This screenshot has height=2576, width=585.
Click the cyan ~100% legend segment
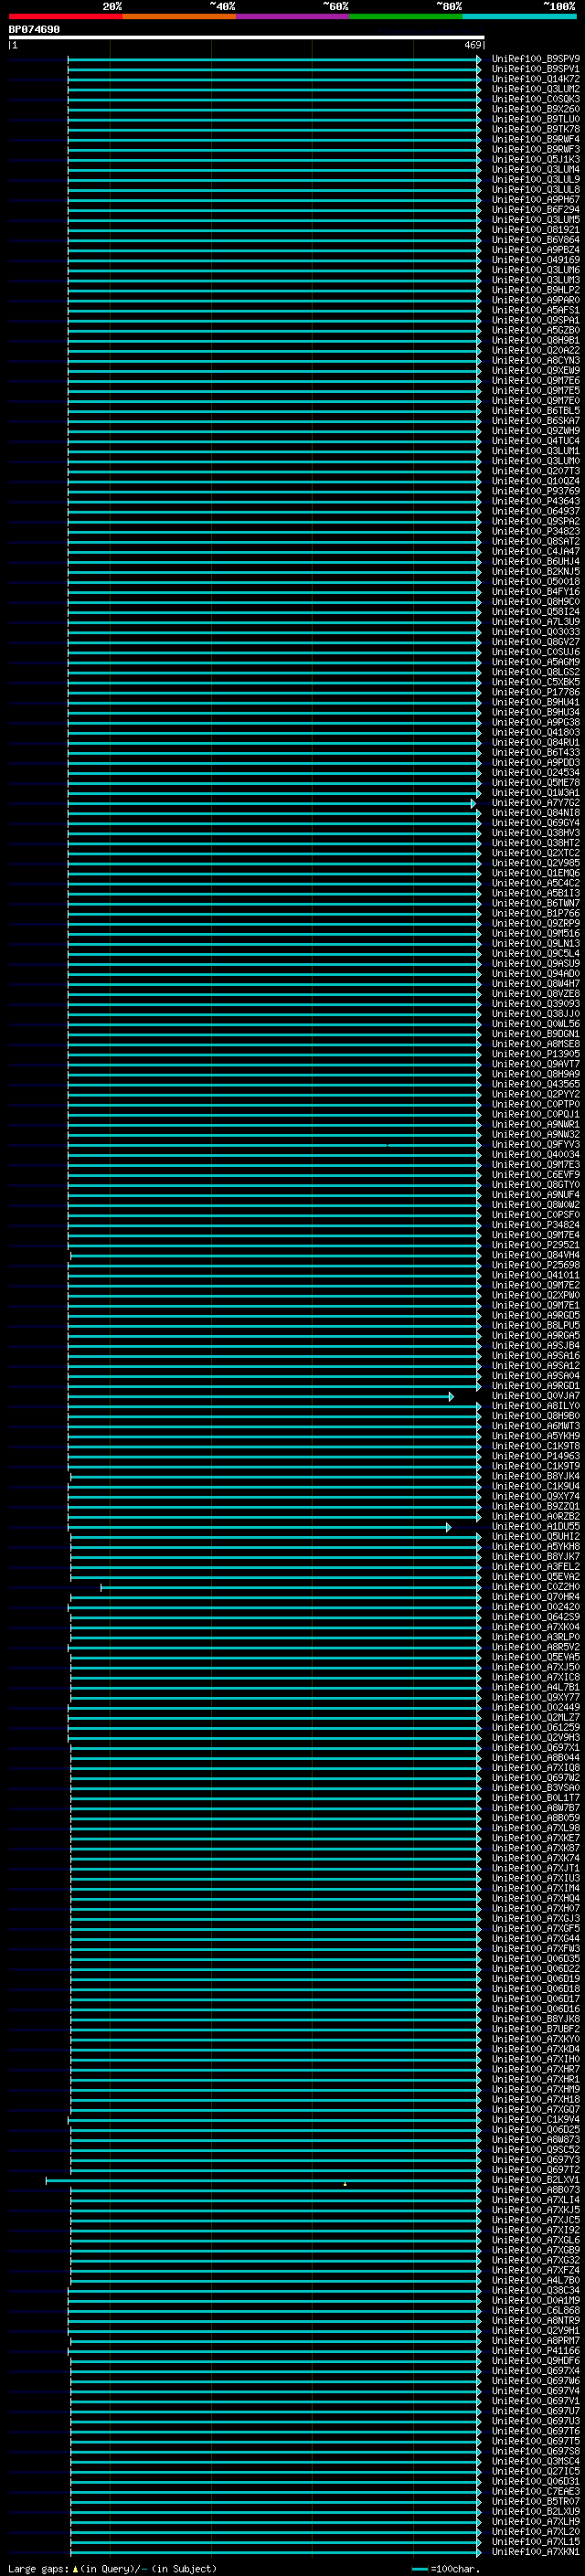[x=519, y=16]
